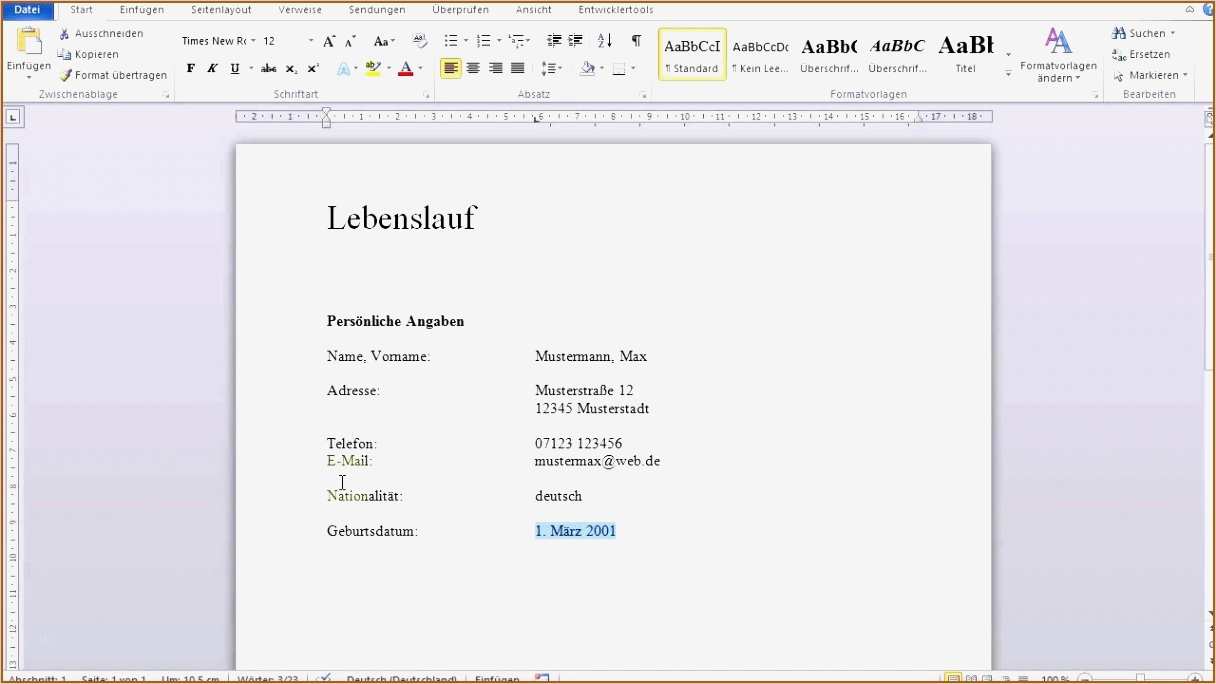Toggle paragraph marks display (¶)

pos(636,41)
